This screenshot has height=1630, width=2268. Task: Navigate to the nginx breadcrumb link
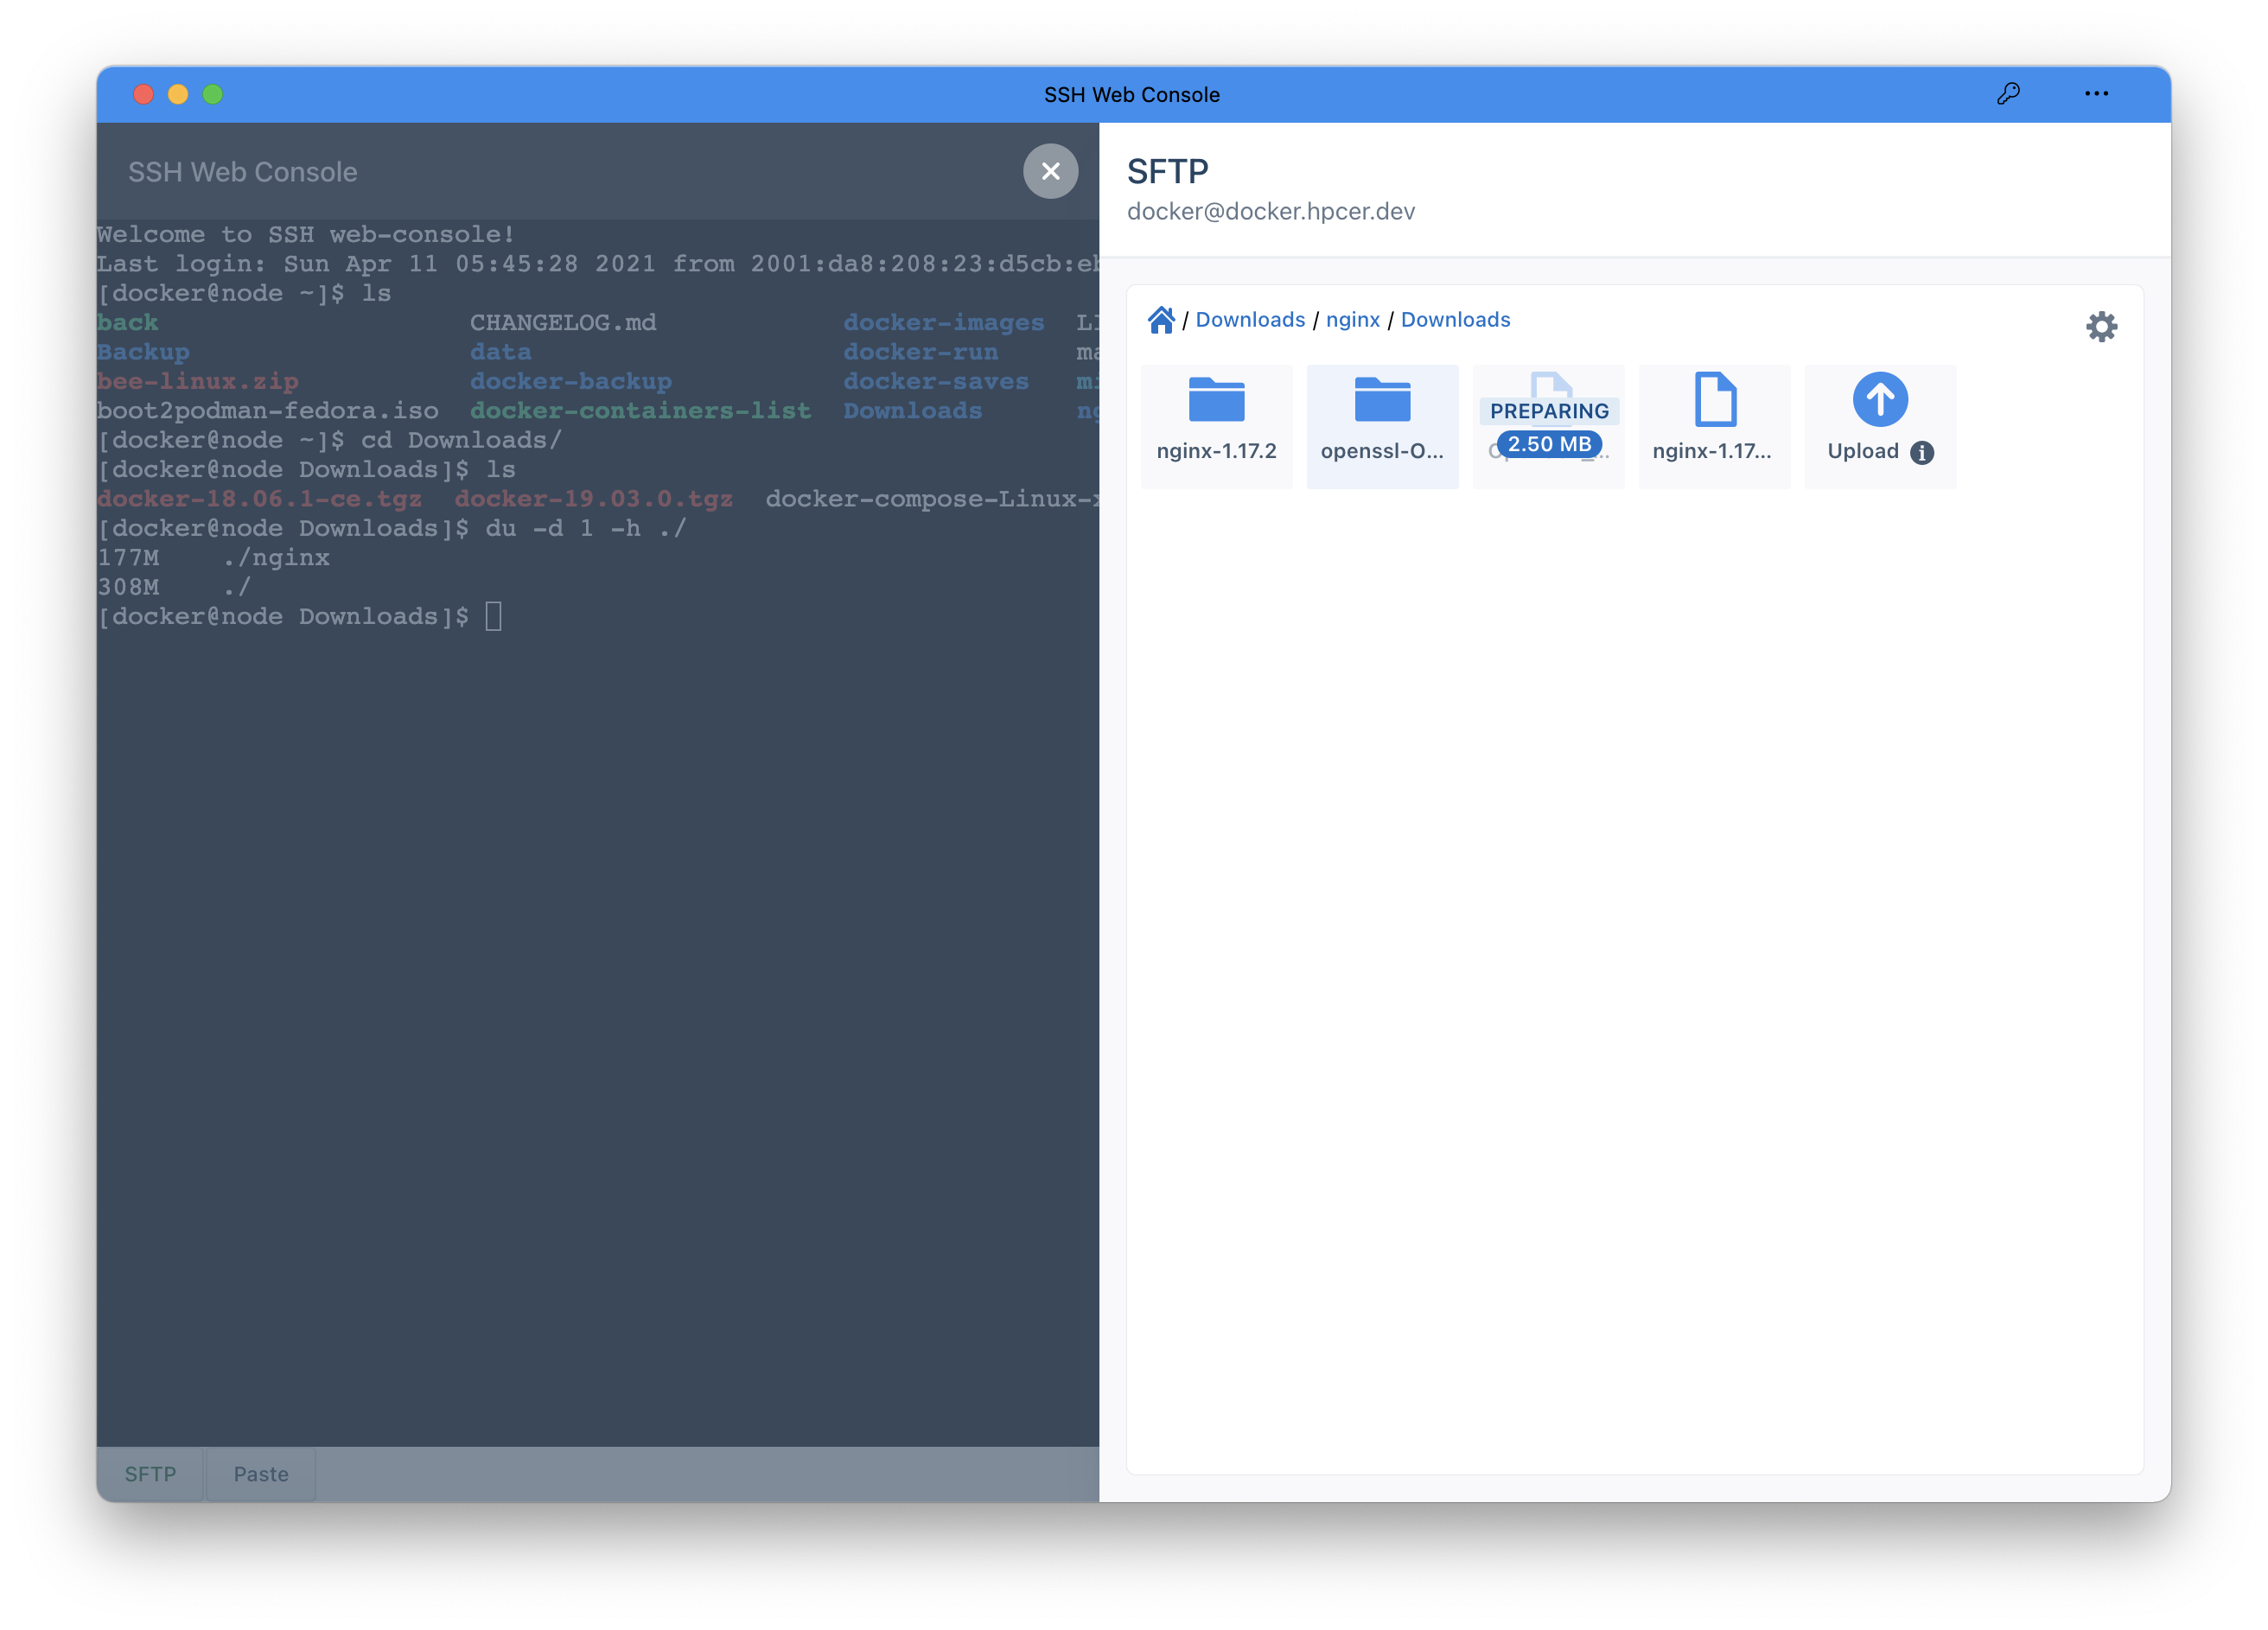(x=1352, y=320)
